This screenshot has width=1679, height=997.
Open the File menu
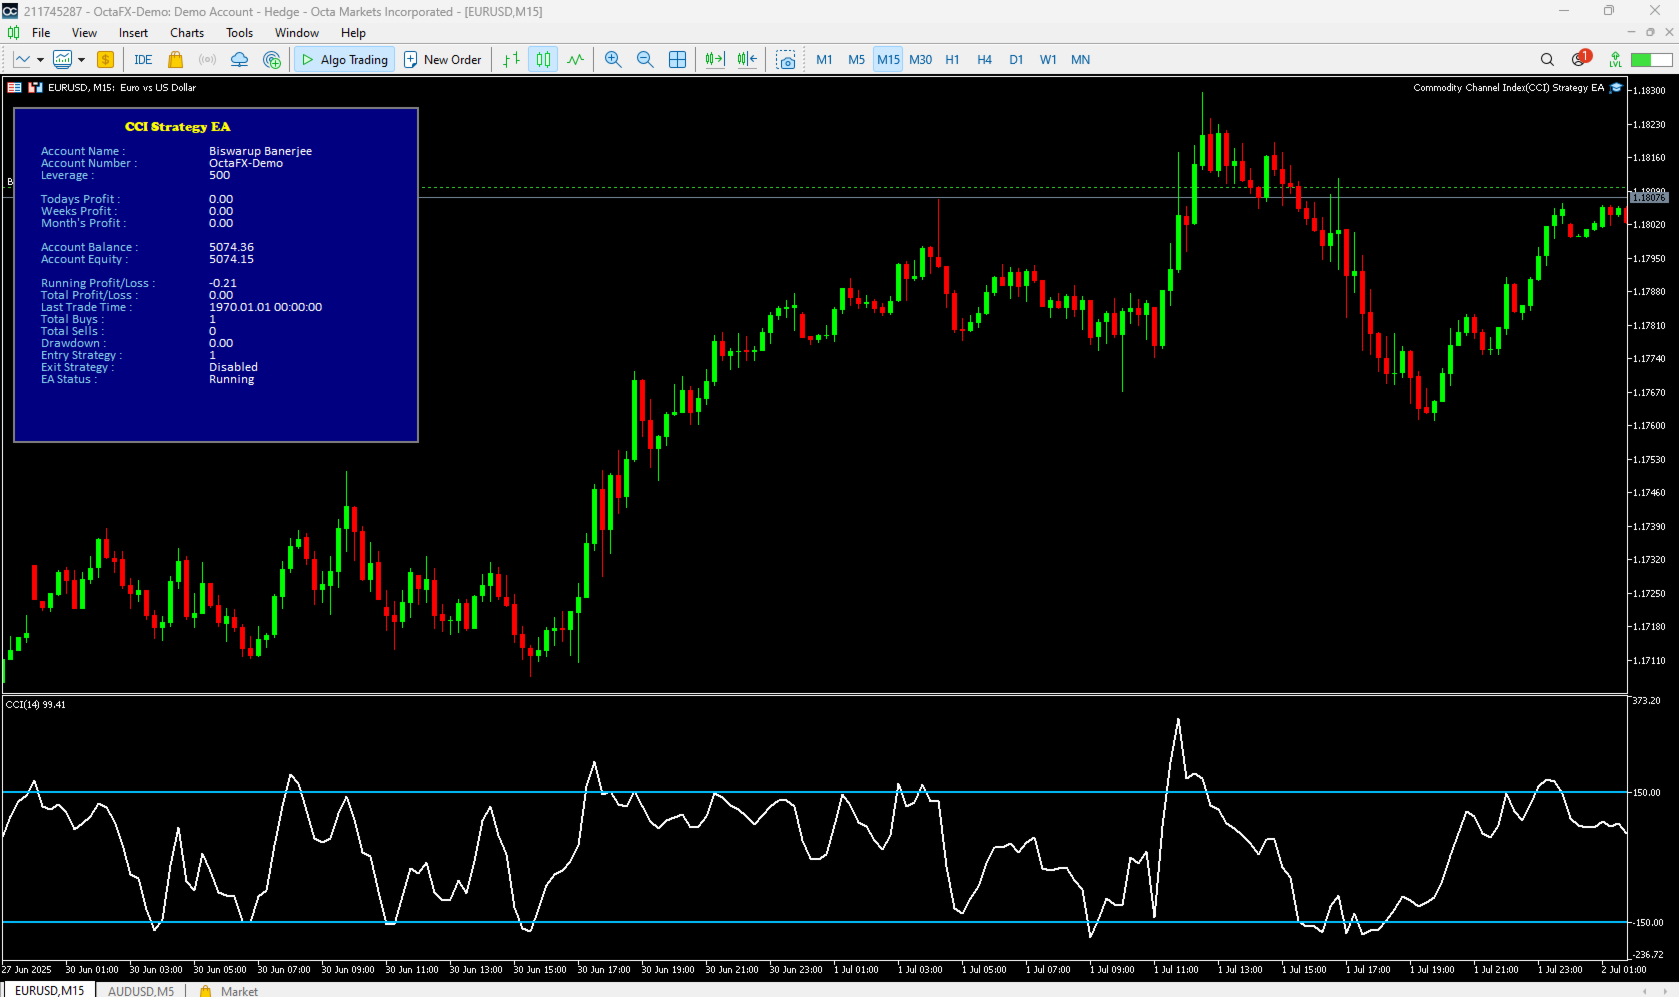pos(41,33)
